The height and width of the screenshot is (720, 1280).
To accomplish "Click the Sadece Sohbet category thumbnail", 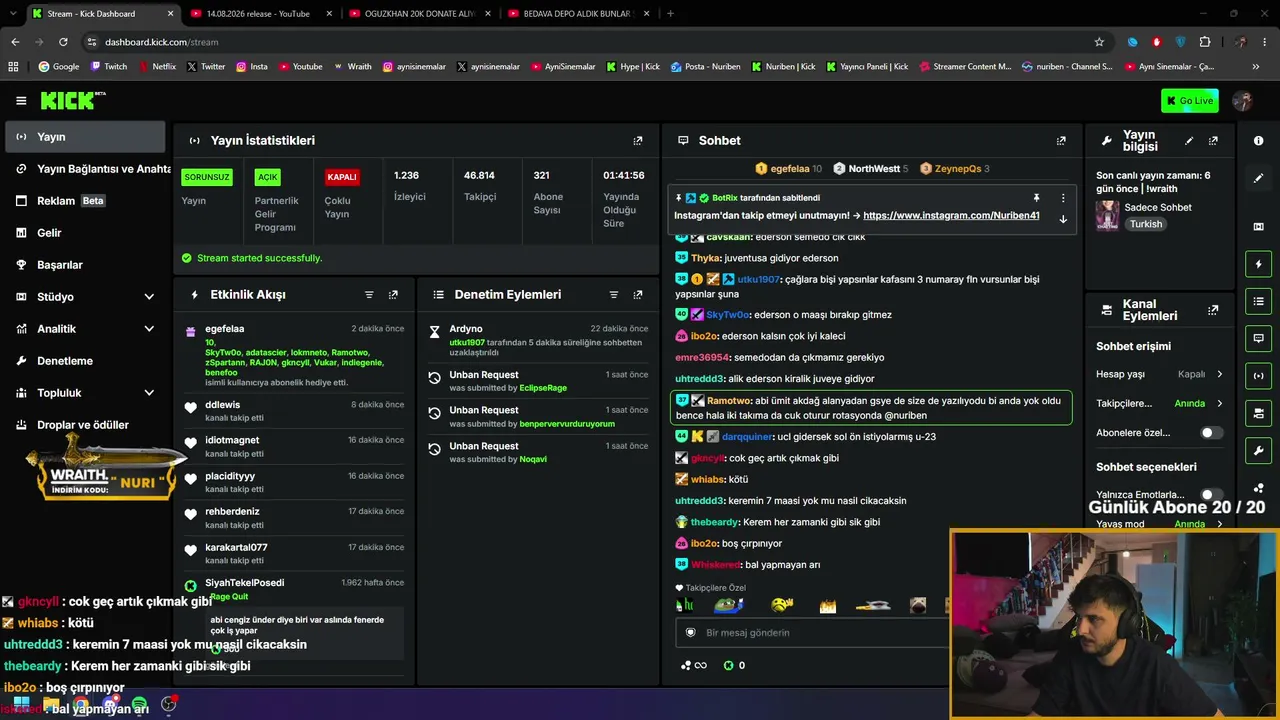I will (1107, 215).
